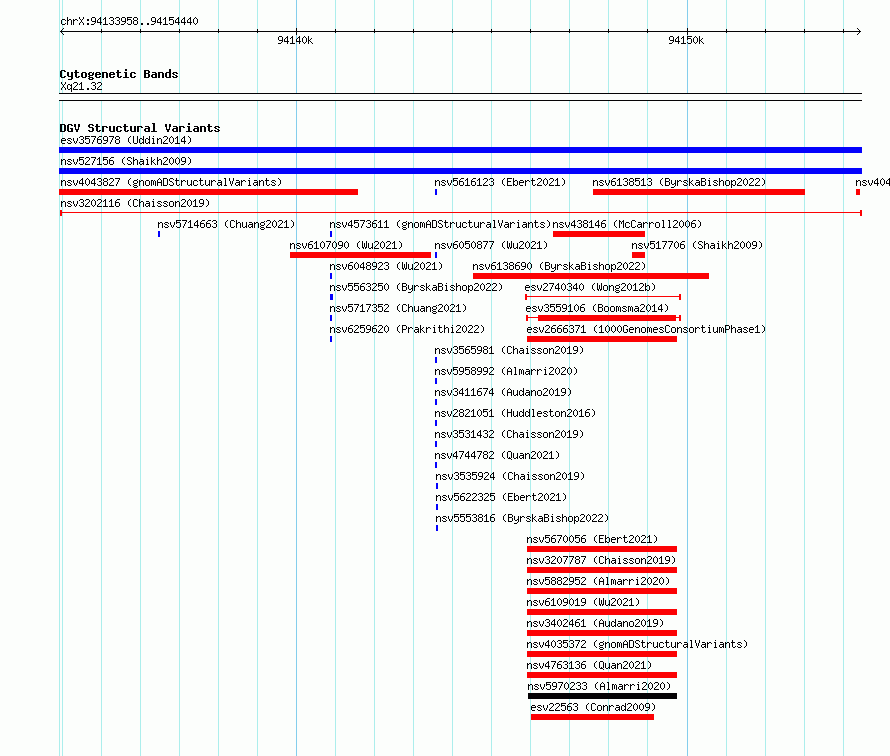Screen dimensions: 890x756
Task: Click the red bar under nsv6138690
Action: pos(591,276)
